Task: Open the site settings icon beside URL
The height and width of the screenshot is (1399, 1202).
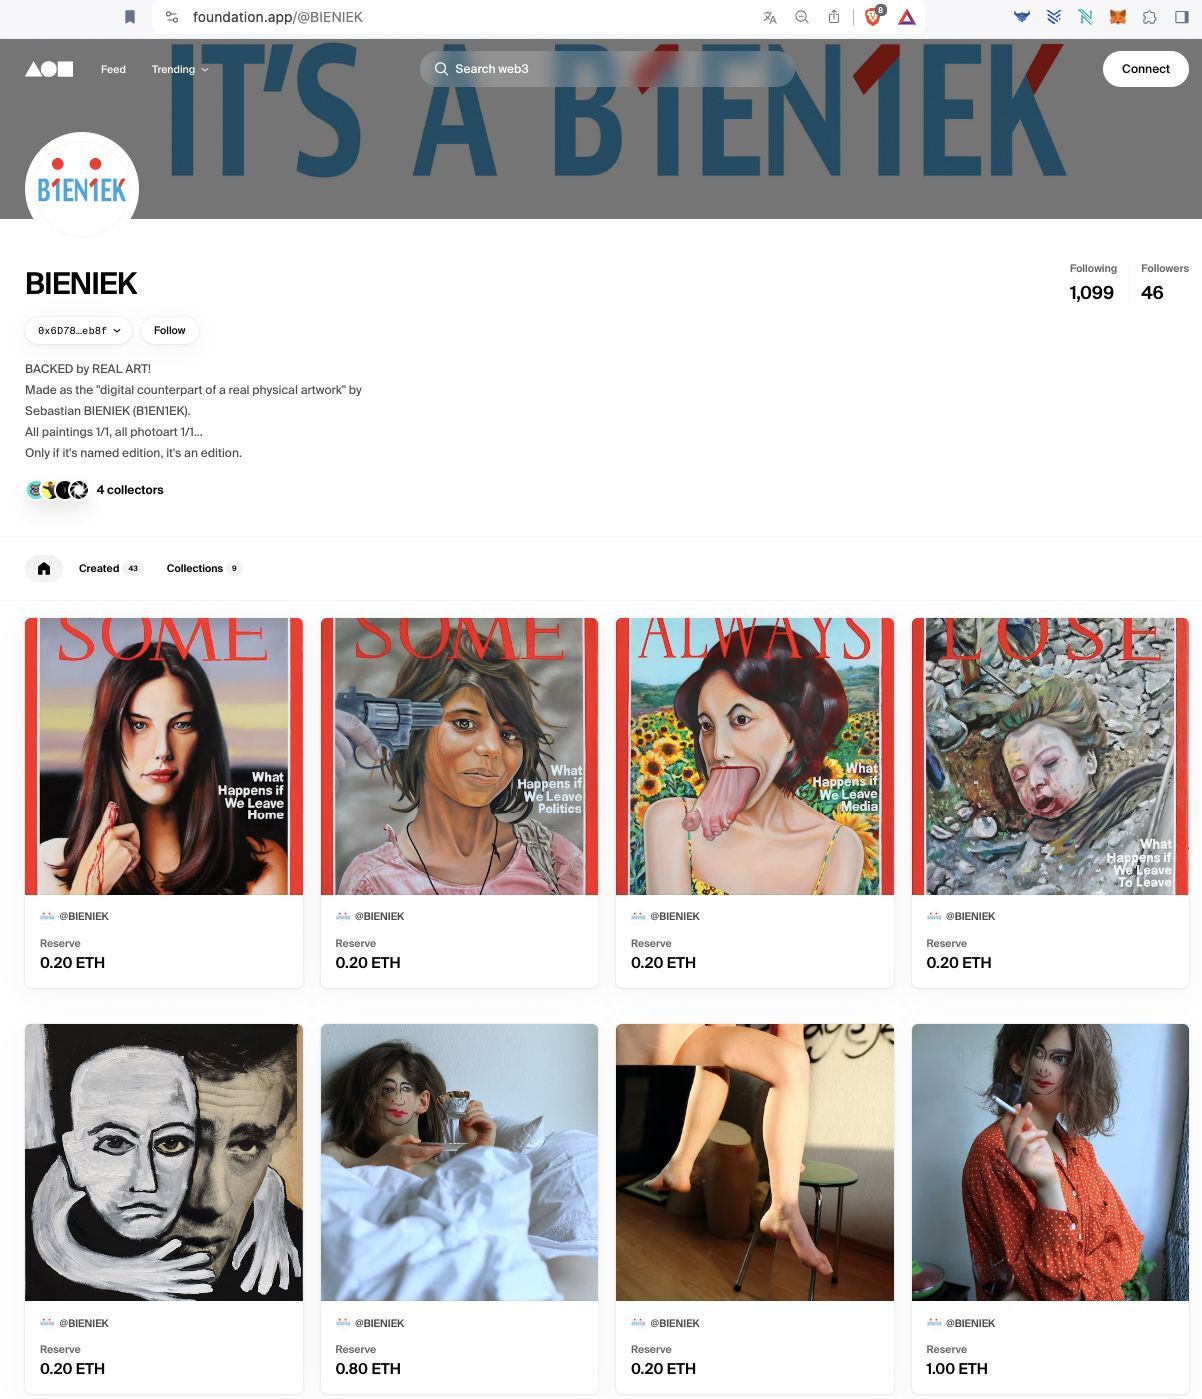Action: [172, 17]
